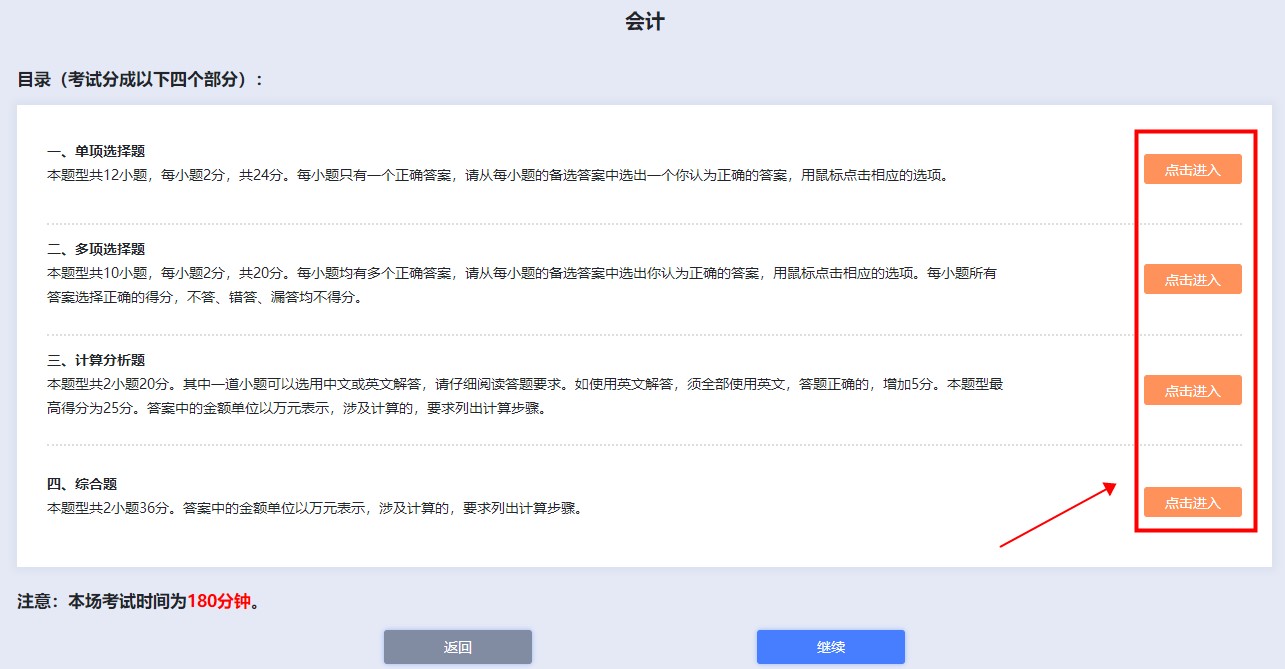Enter the 综合题 (comprehensive) section
The image size is (1285, 669).
tap(1191, 502)
